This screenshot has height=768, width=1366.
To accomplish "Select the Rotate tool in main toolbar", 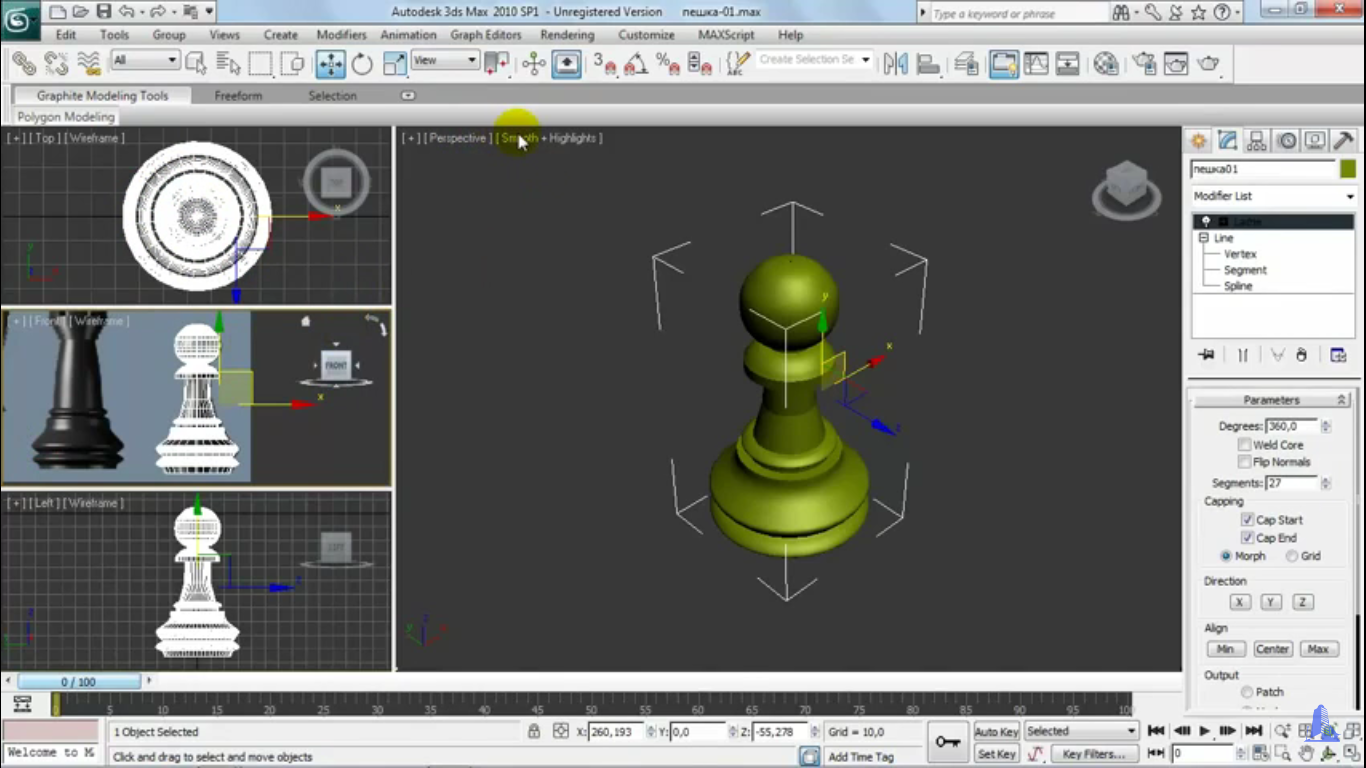I will coord(362,65).
